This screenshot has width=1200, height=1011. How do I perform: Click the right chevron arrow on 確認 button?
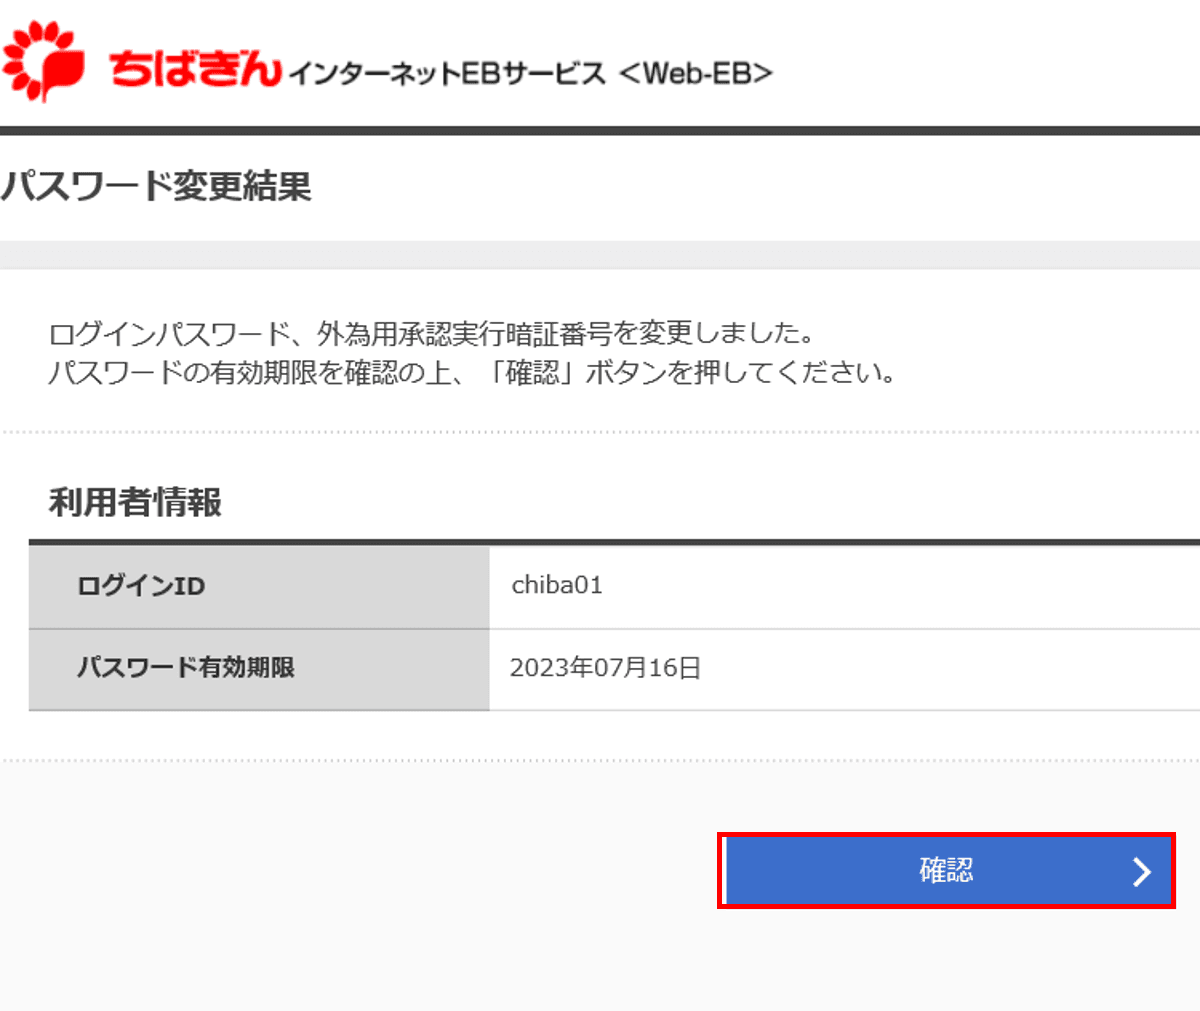1141,872
